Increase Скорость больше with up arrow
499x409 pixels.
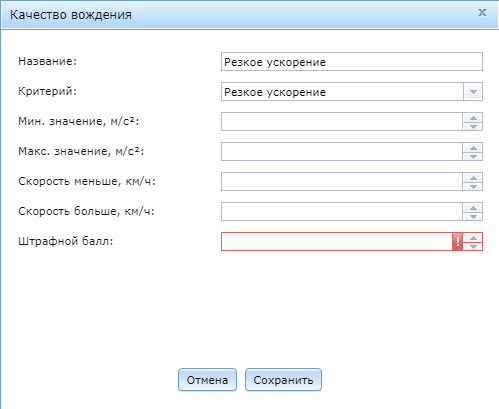pos(473,207)
